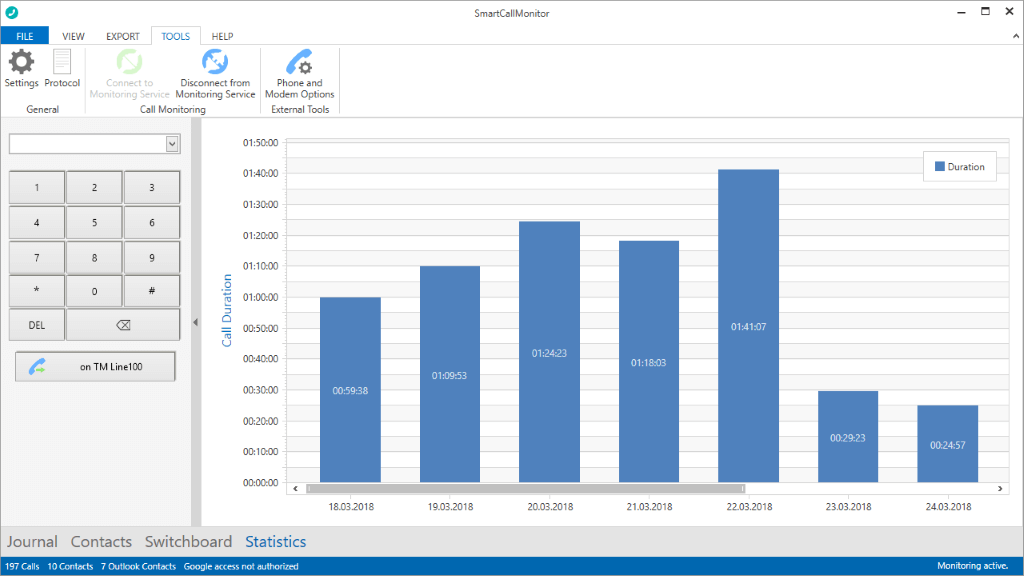Dial digit 2 on keypad

tap(94, 187)
